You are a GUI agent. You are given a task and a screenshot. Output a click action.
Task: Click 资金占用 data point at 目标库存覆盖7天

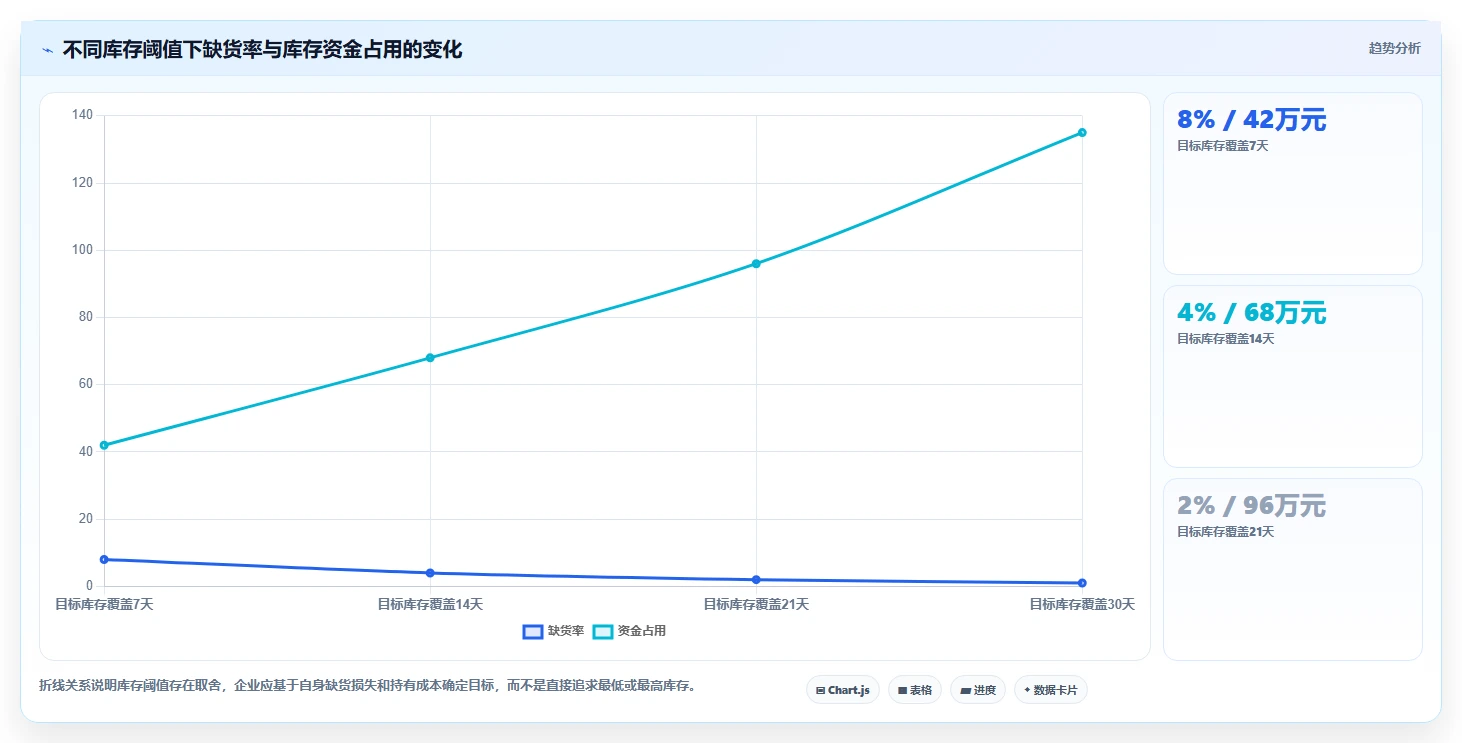point(104,445)
